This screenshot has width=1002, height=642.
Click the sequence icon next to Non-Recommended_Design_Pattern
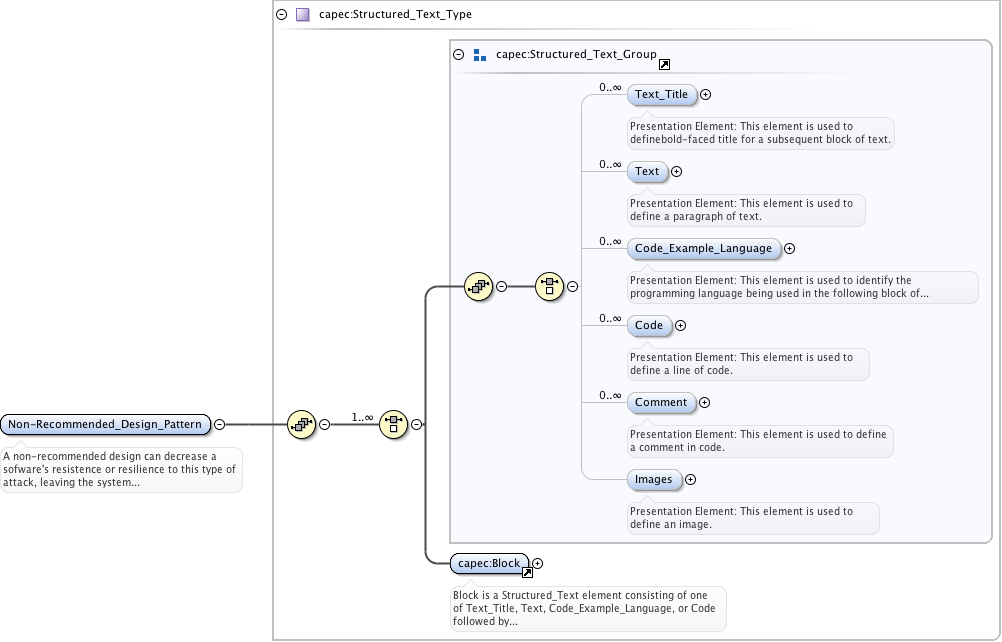tap(300, 424)
